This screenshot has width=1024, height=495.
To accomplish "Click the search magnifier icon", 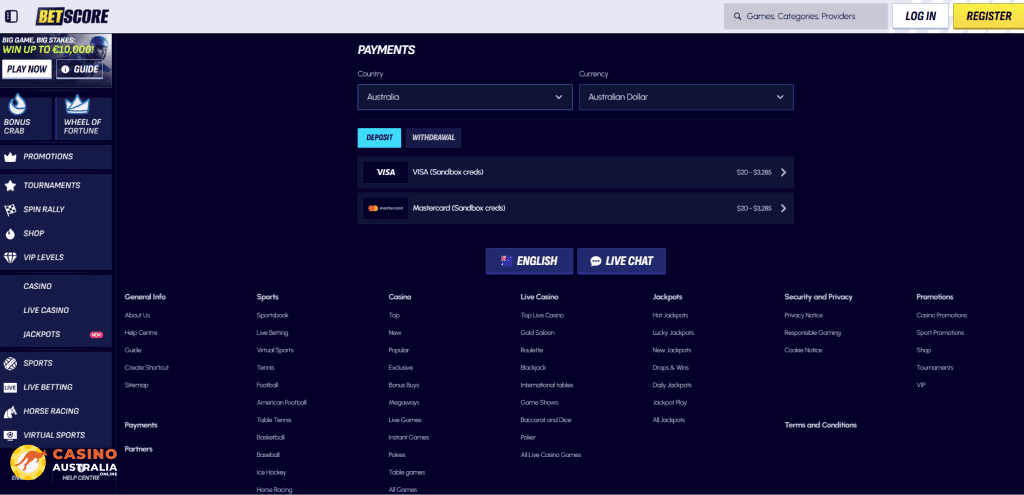I will (737, 16).
